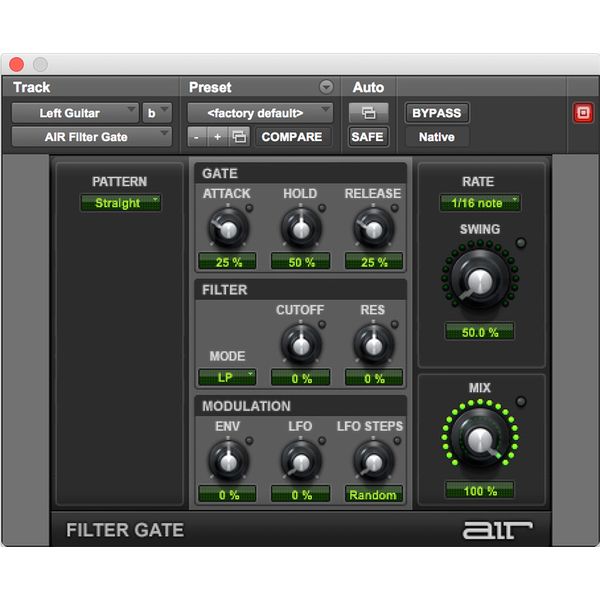Viewport: 600px width, 600px height.
Task: Click the LFO Steps field showing Random
Action: (x=374, y=494)
